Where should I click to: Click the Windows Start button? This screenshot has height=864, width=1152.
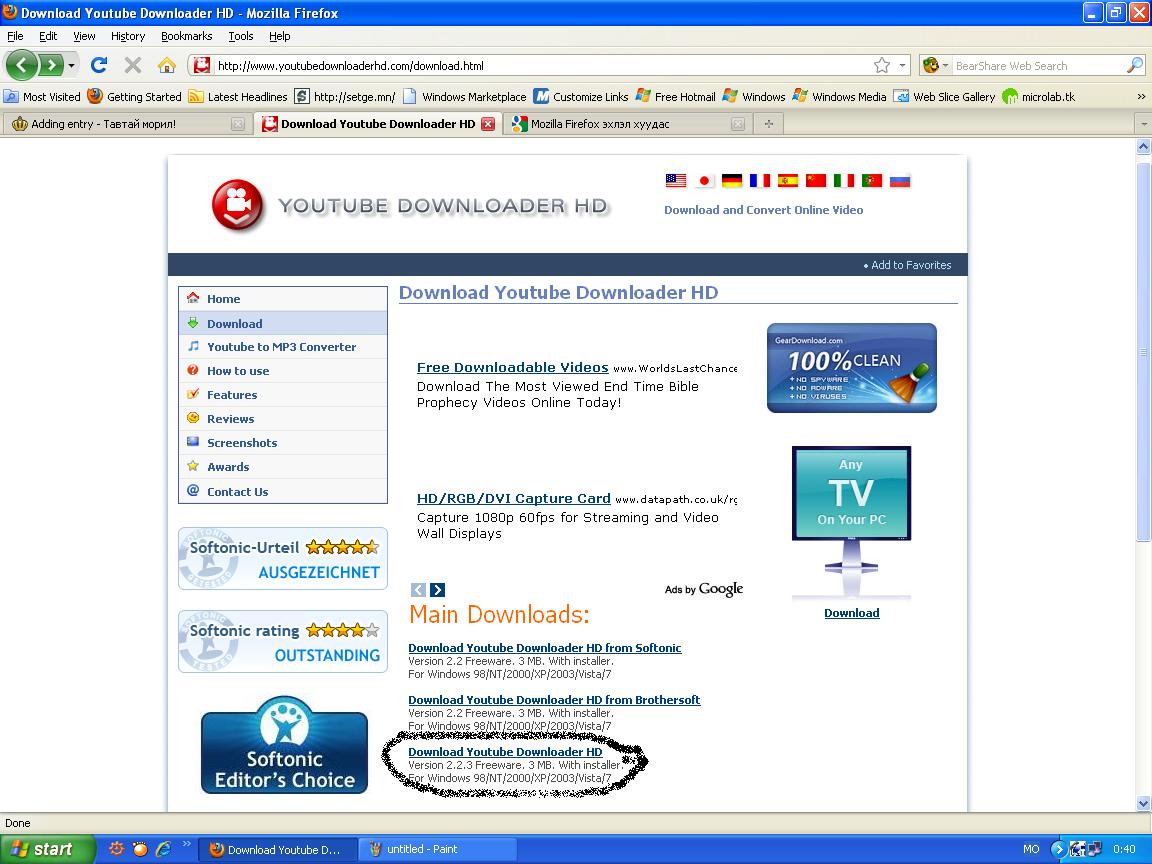pos(47,849)
